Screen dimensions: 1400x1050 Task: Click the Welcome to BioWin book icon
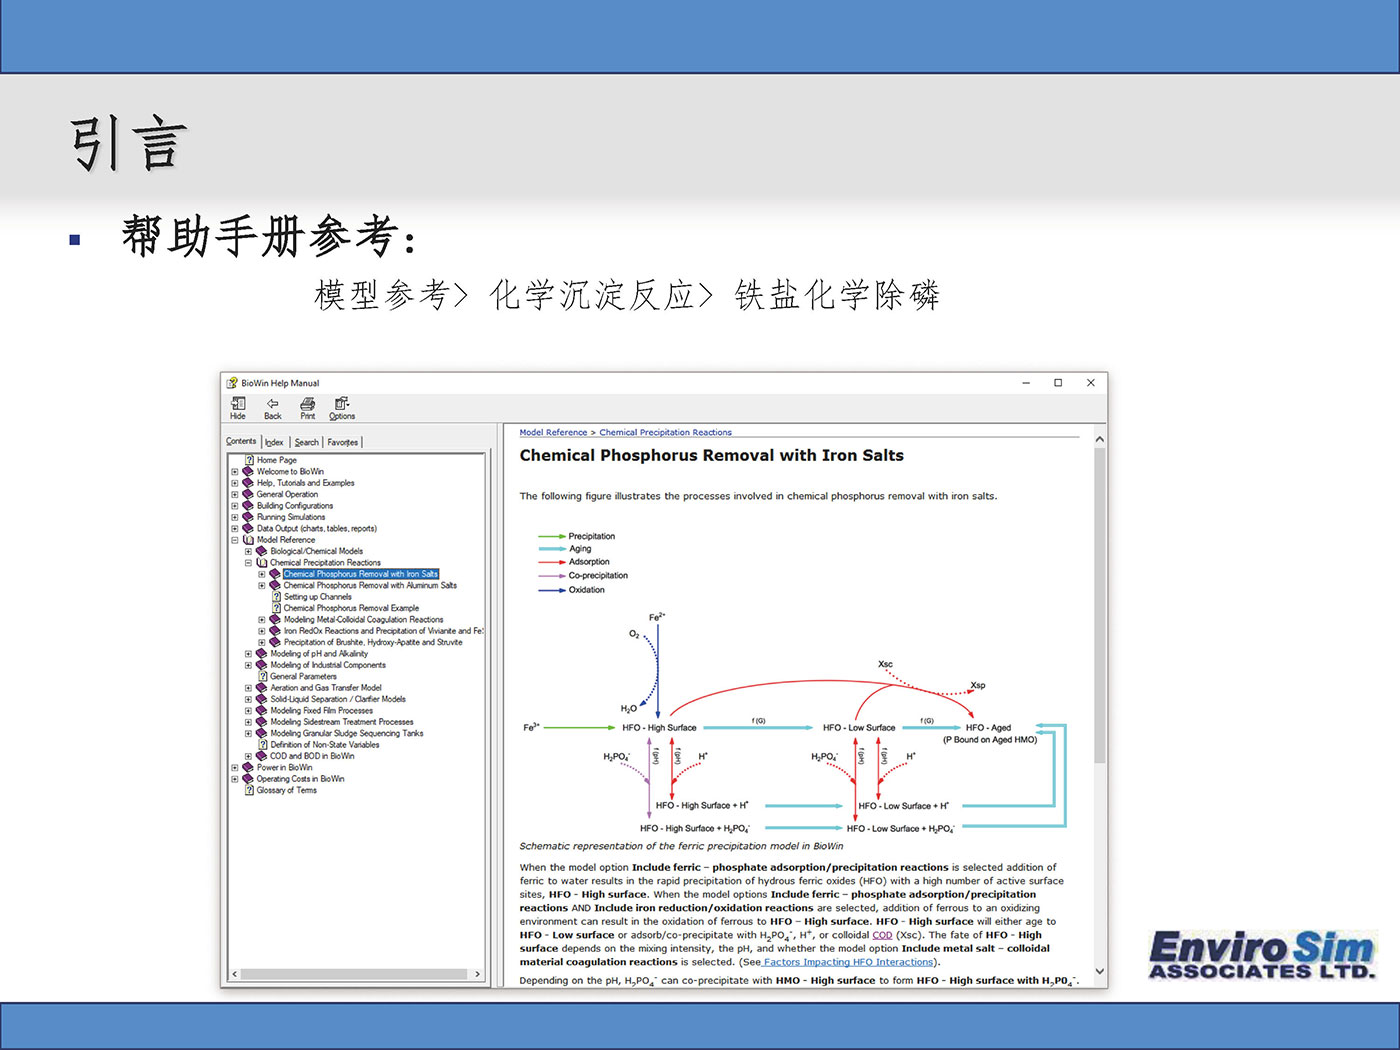(248, 471)
